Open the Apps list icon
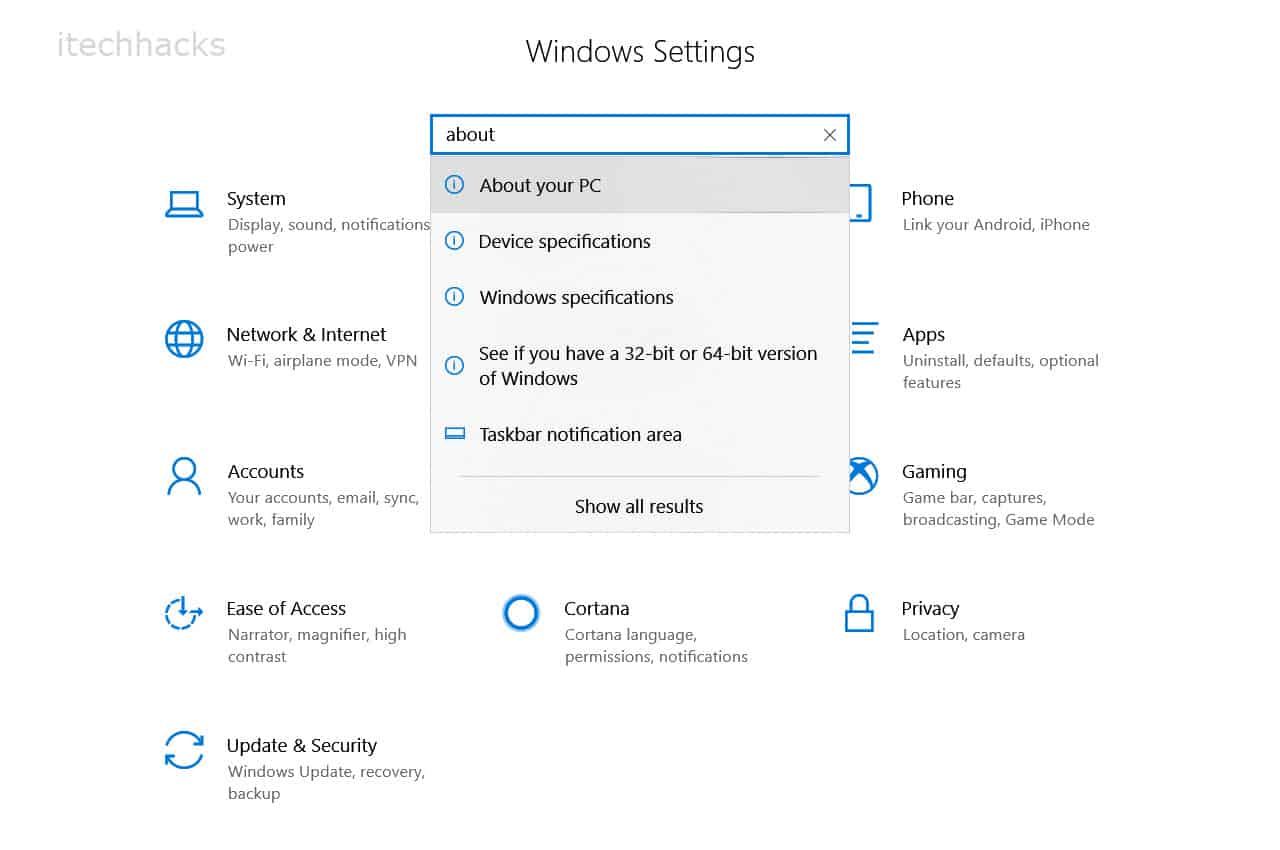Image resolution: width=1280 pixels, height=850 pixels. (864, 339)
